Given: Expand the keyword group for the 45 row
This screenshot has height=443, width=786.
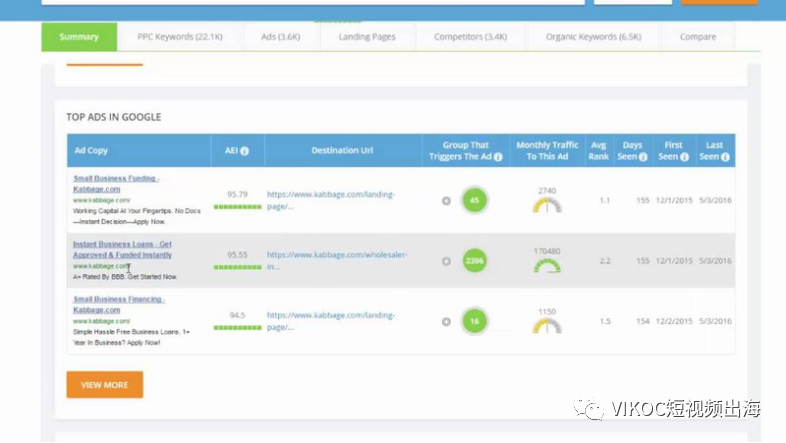Looking at the screenshot, I should click(x=446, y=201).
